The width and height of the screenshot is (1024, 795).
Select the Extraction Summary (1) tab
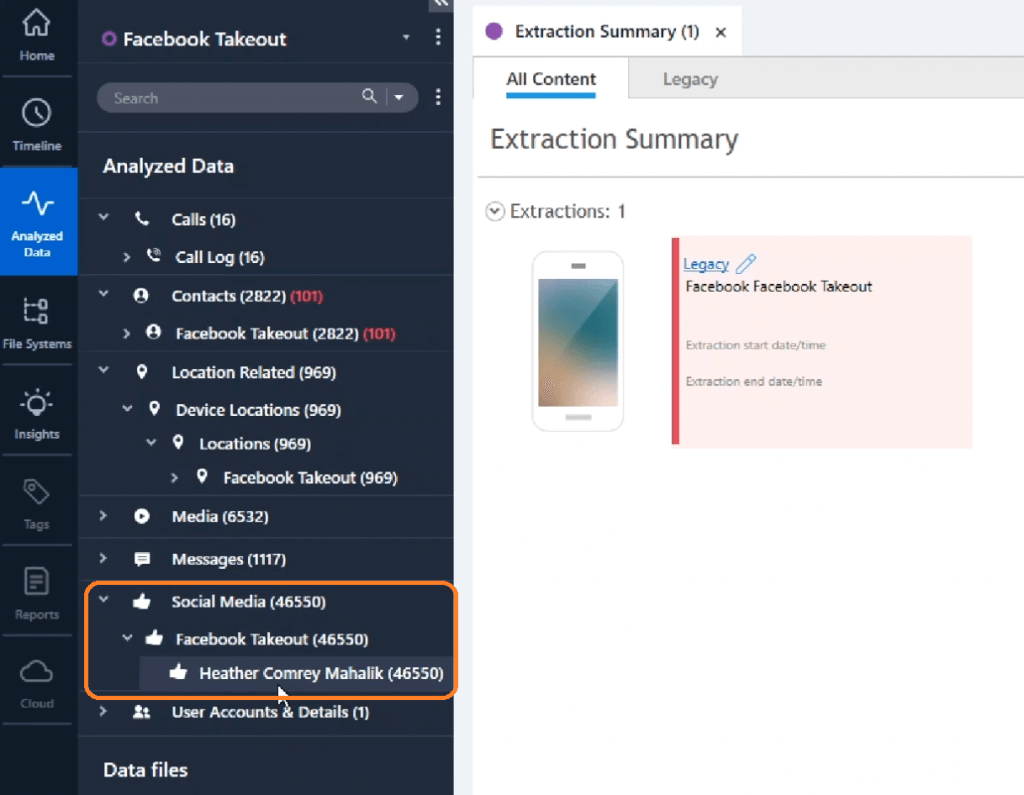coord(607,31)
